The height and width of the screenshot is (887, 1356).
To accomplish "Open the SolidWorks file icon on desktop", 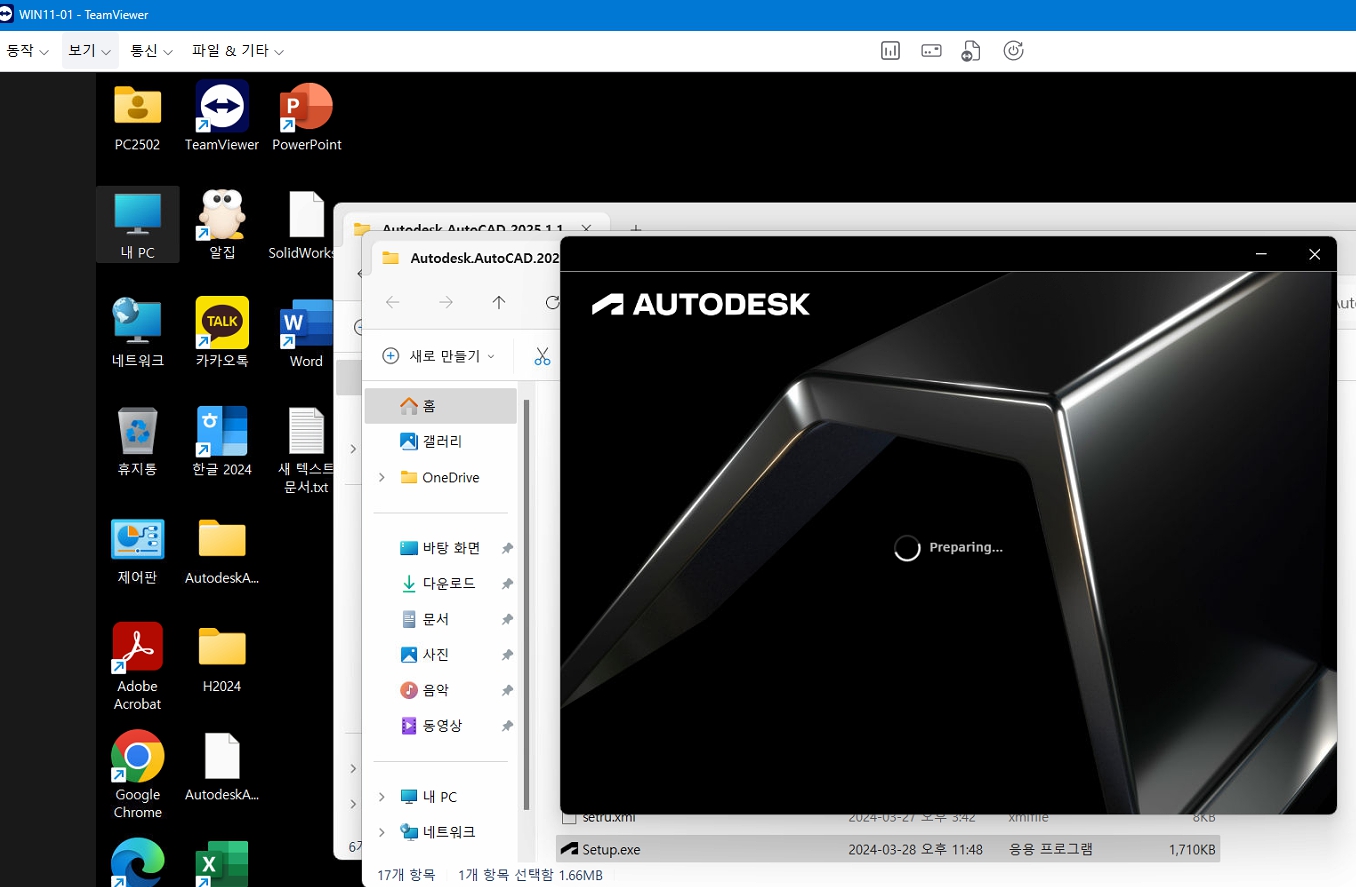I will [x=302, y=224].
